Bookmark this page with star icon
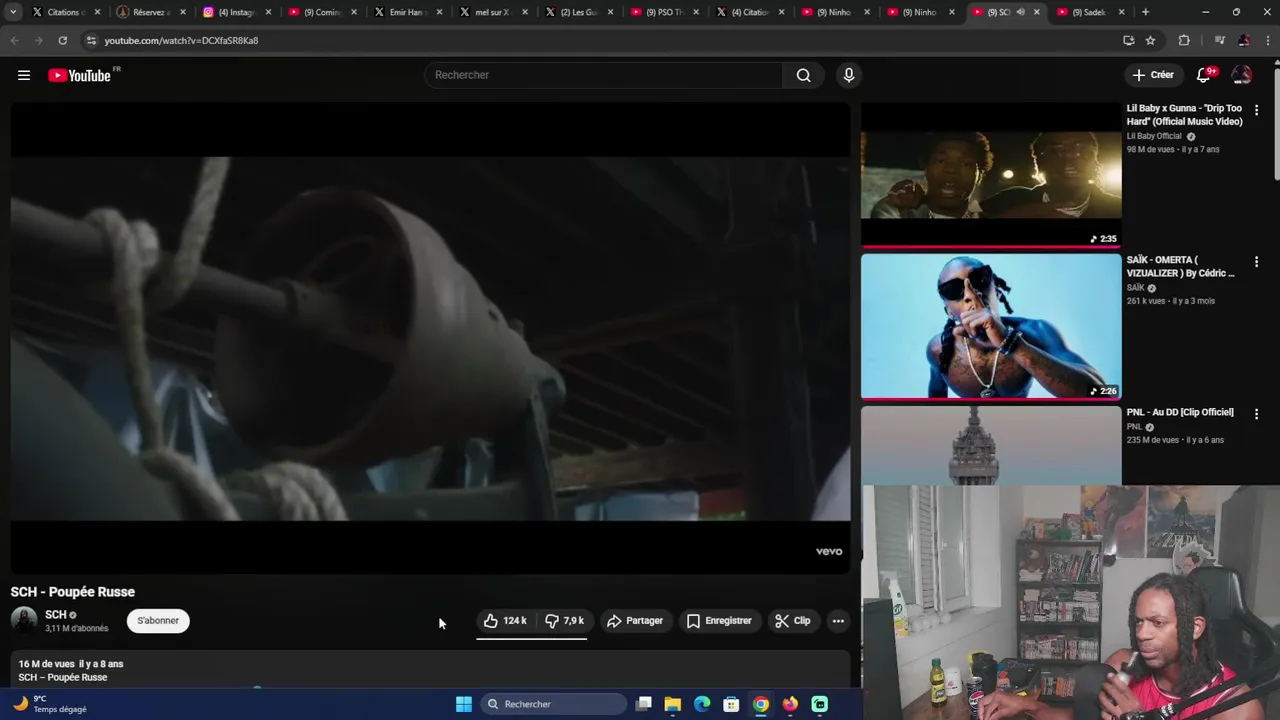The height and width of the screenshot is (720, 1280). coord(1151,40)
